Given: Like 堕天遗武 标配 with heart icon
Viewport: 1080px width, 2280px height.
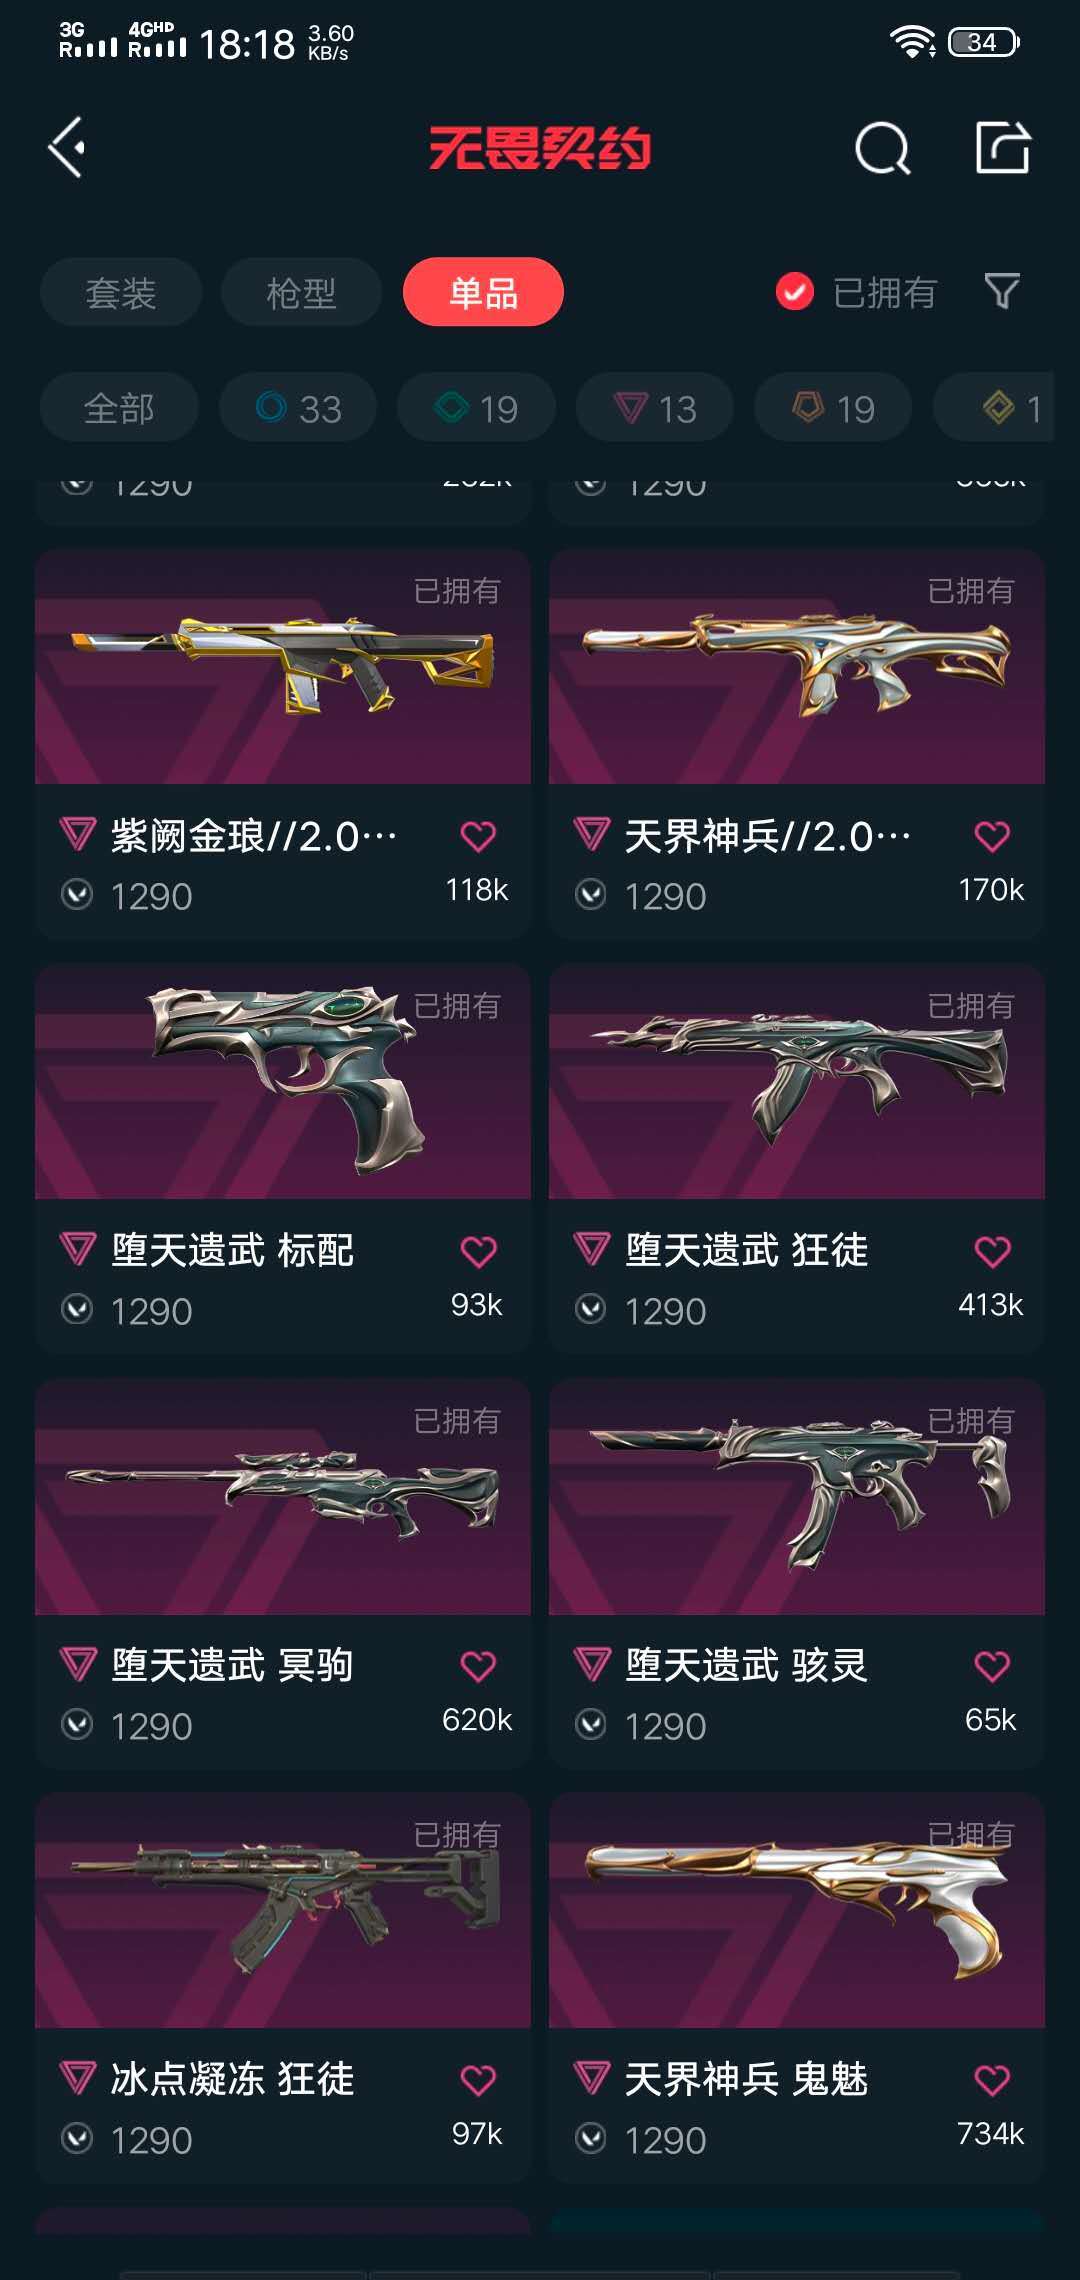Looking at the screenshot, I should click(478, 1251).
